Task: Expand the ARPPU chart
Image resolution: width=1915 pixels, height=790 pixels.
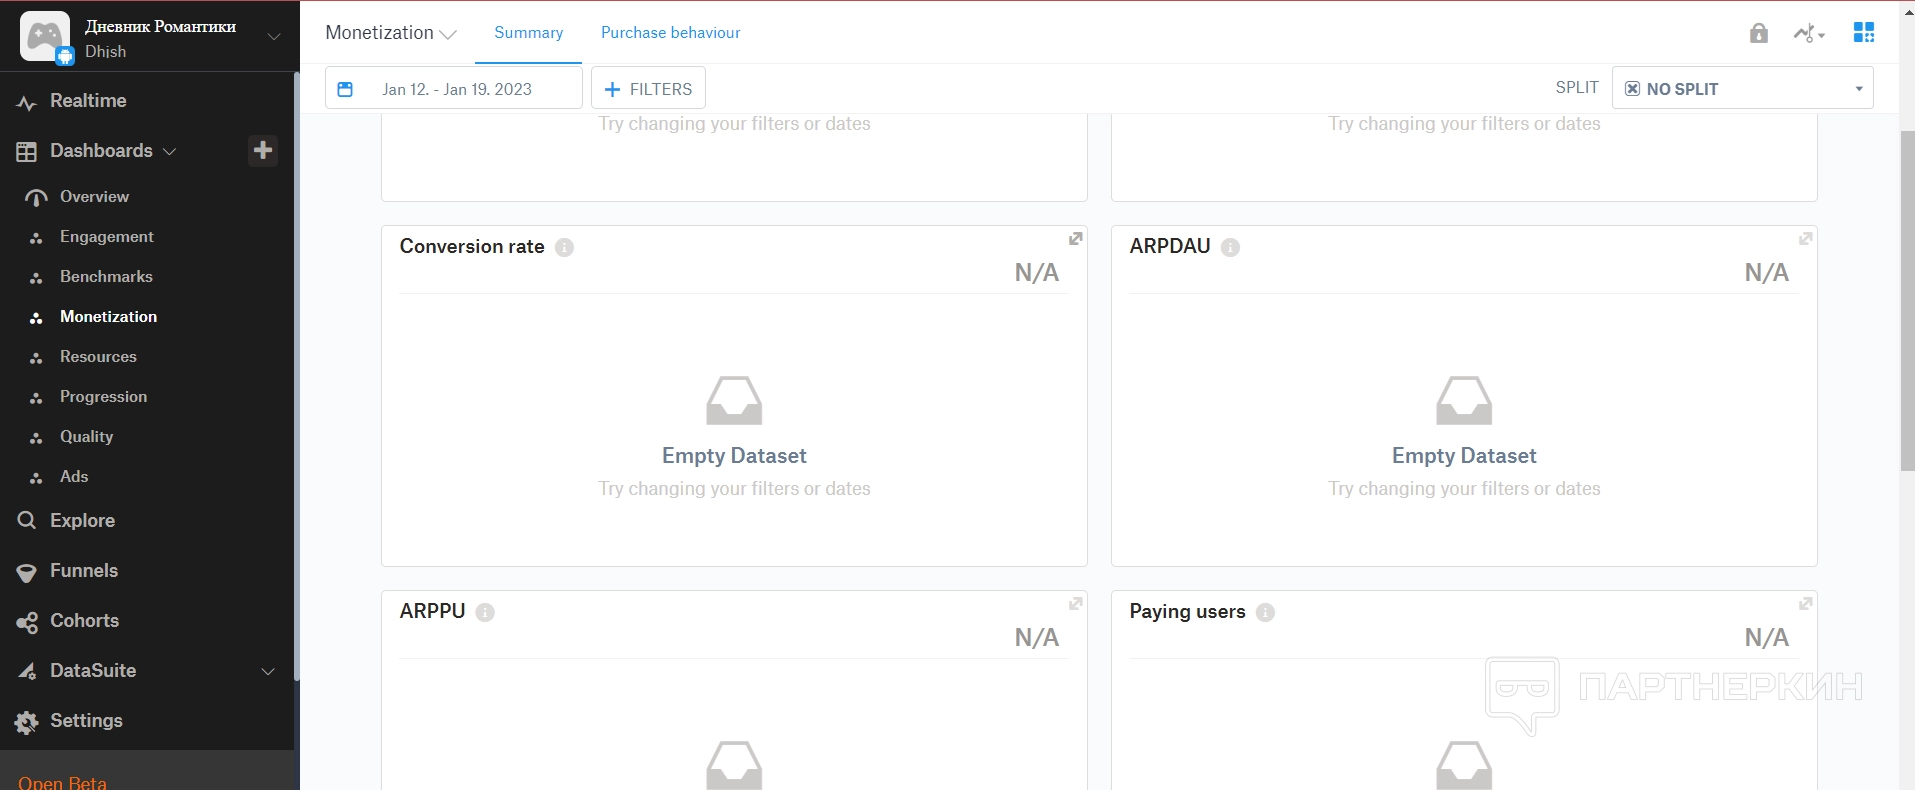Action: pos(1076,603)
